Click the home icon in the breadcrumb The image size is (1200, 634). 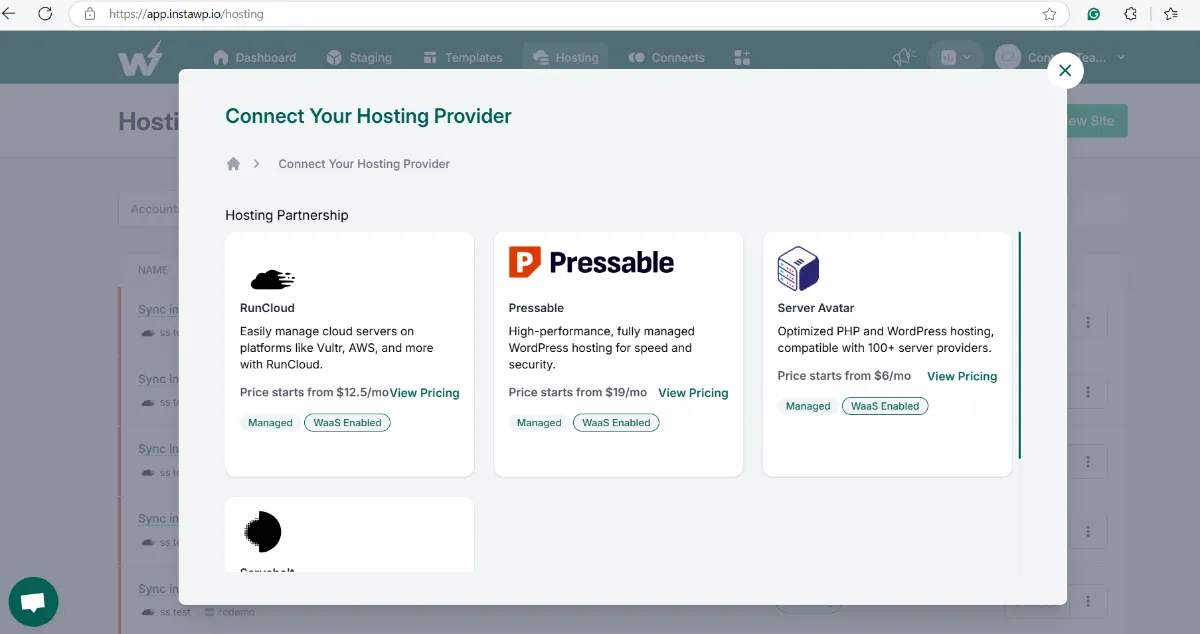click(233, 164)
